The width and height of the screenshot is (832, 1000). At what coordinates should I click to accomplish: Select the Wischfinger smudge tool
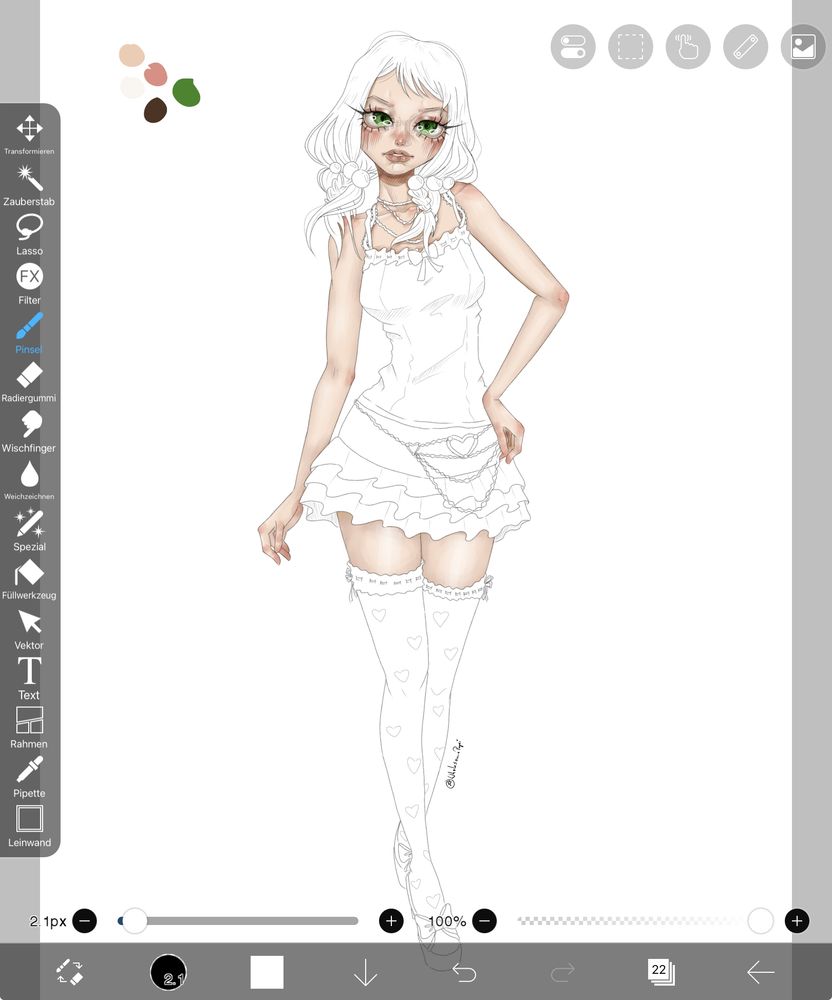coord(29,432)
